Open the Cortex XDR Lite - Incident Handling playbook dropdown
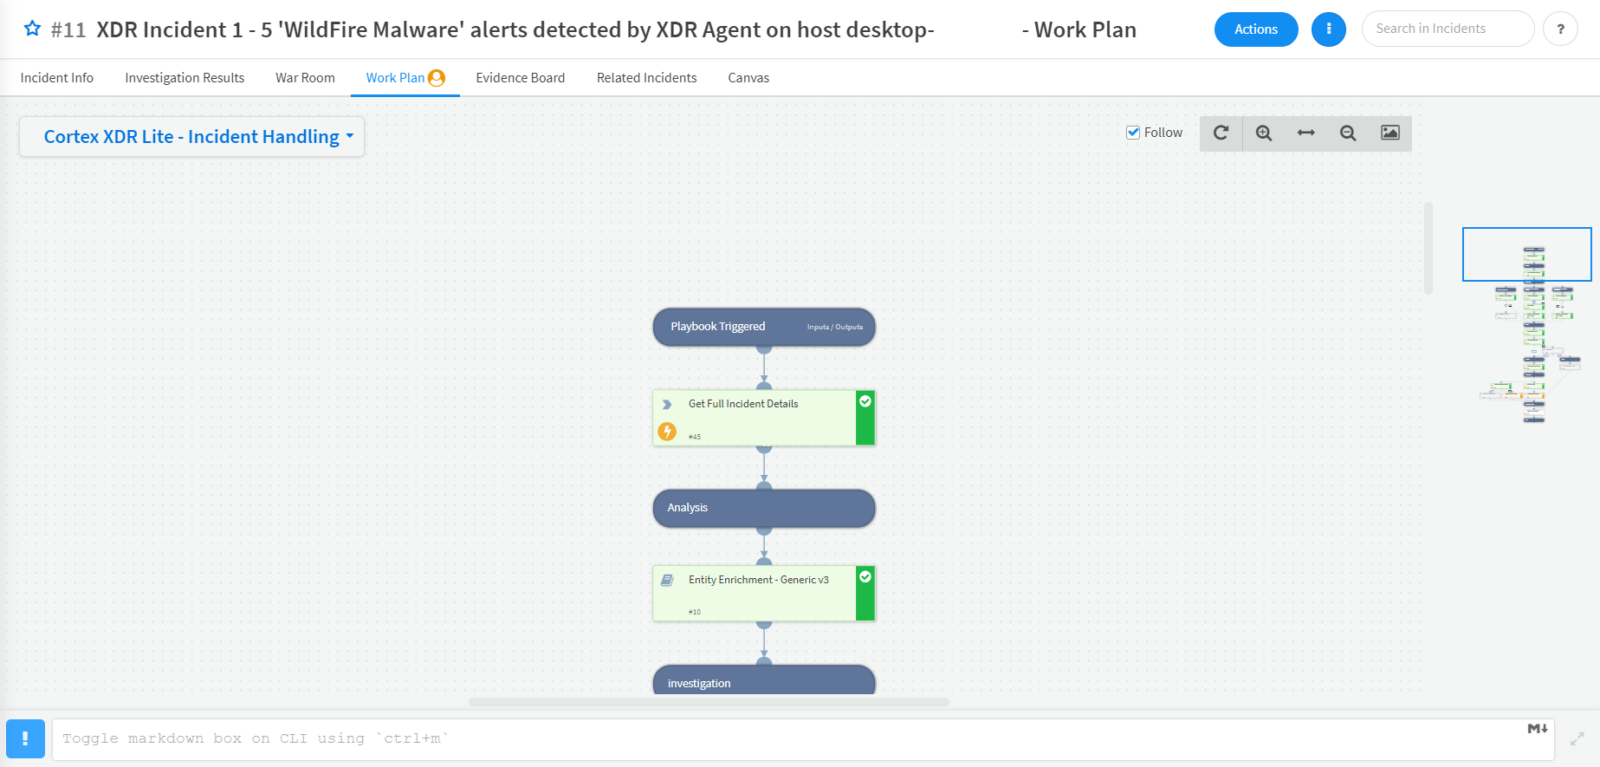Screen dimensions: 1600x767 (192, 137)
